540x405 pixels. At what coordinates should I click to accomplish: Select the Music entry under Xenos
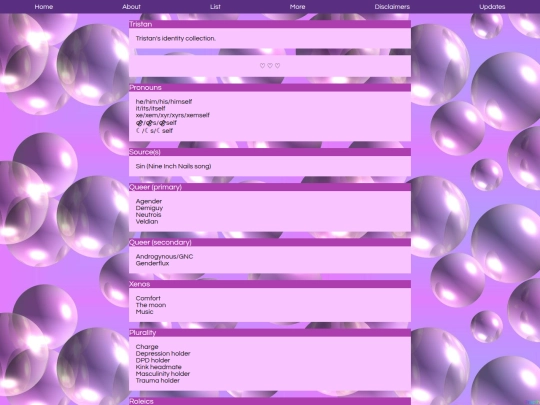(144, 312)
